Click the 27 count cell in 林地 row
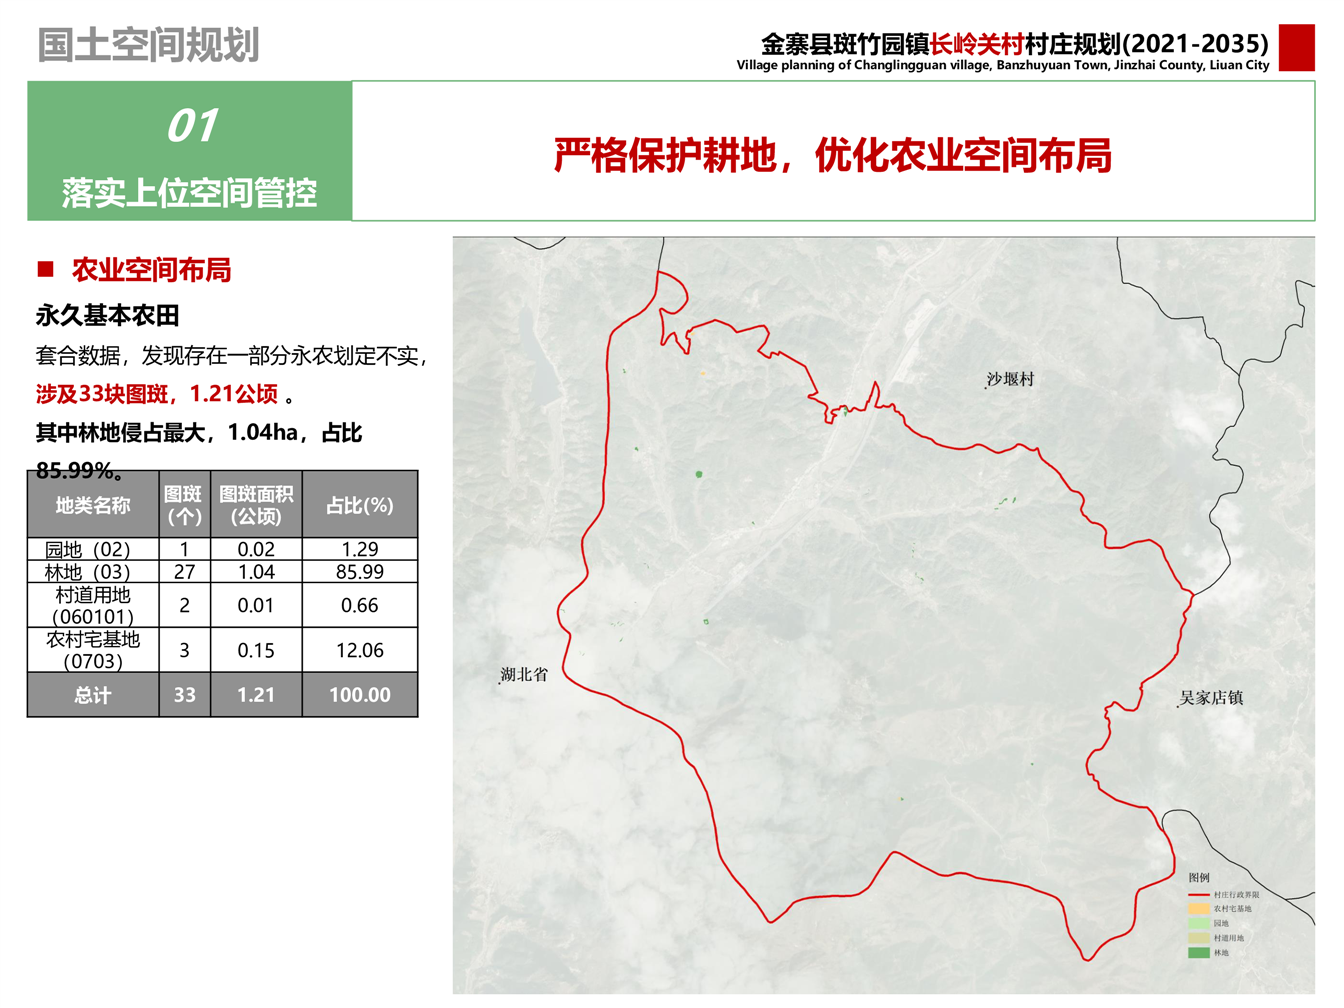 click(x=184, y=572)
